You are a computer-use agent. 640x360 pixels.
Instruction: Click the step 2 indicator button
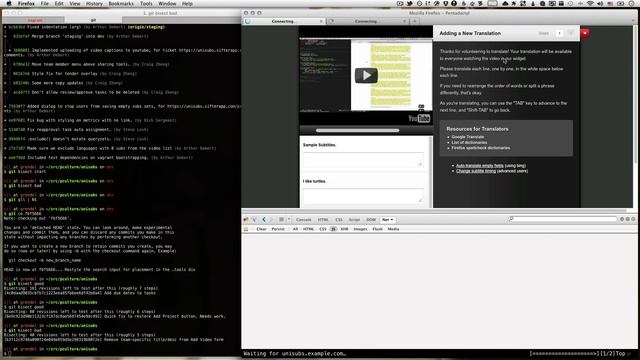coord(571,33)
